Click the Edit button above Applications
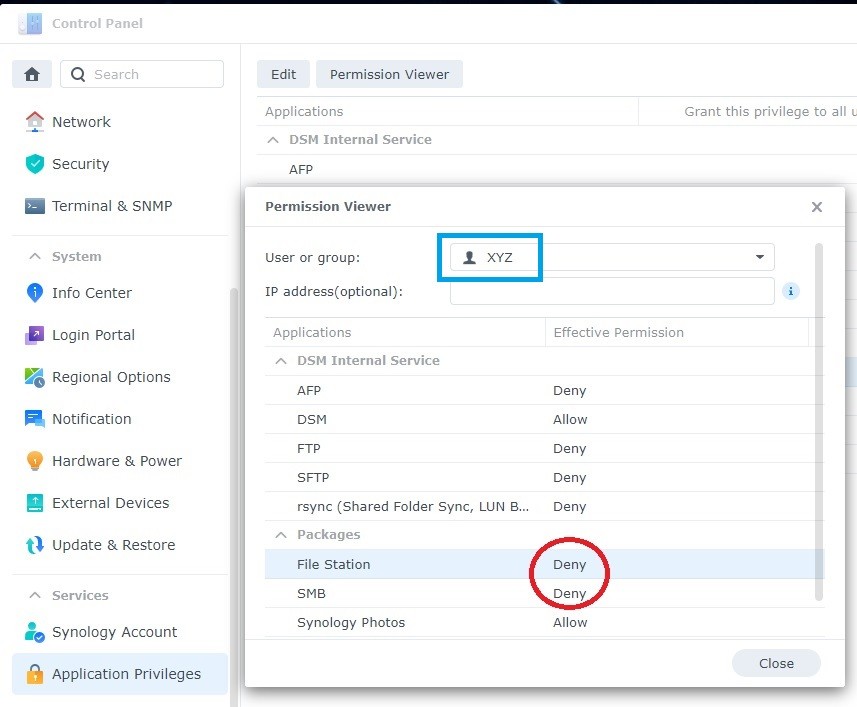 point(283,73)
